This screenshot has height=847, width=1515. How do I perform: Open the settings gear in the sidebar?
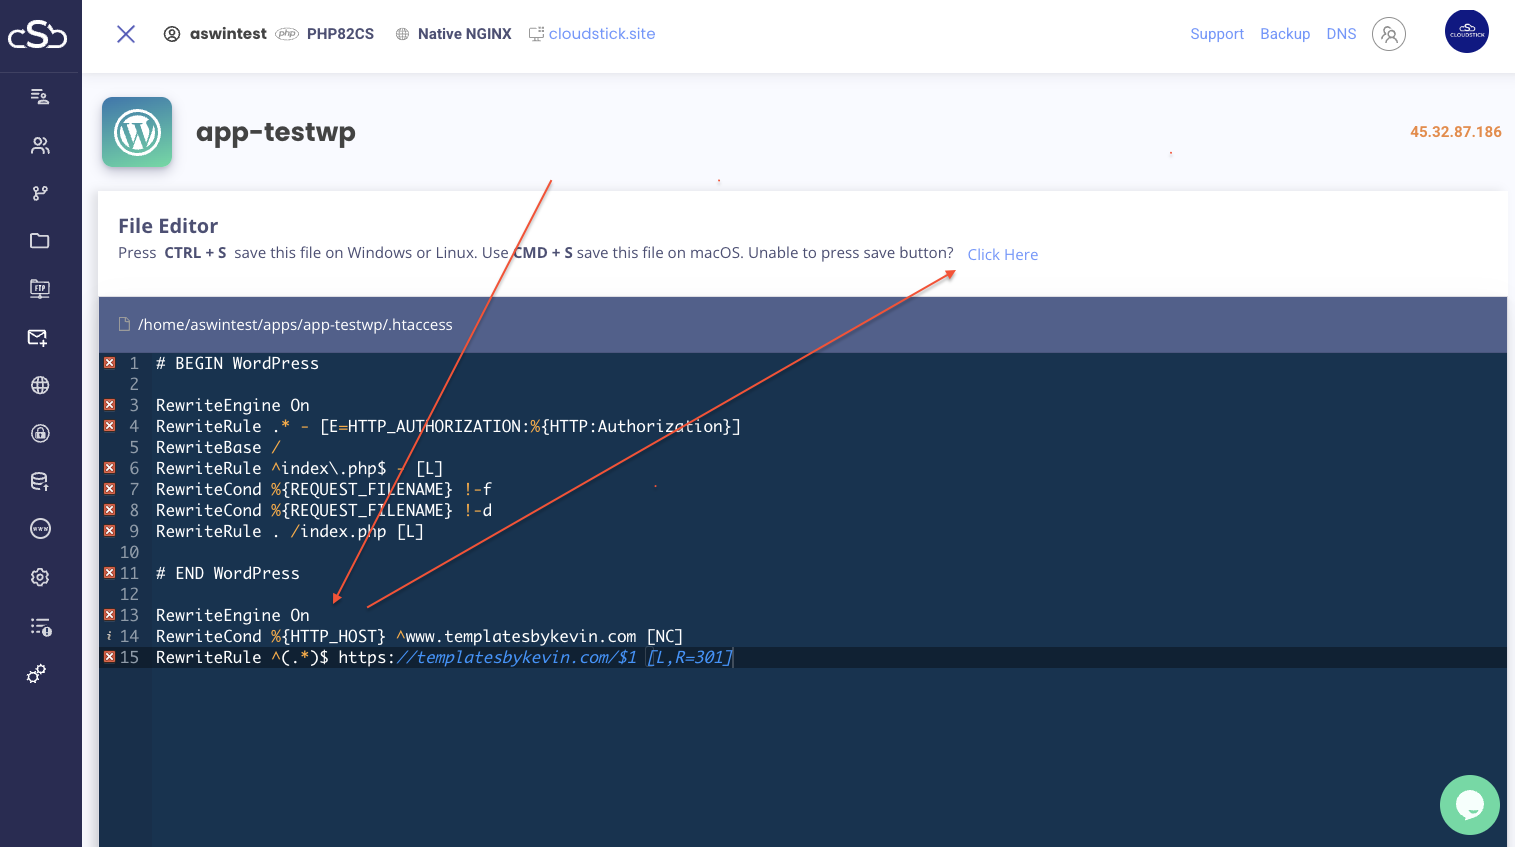tap(40, 577)
